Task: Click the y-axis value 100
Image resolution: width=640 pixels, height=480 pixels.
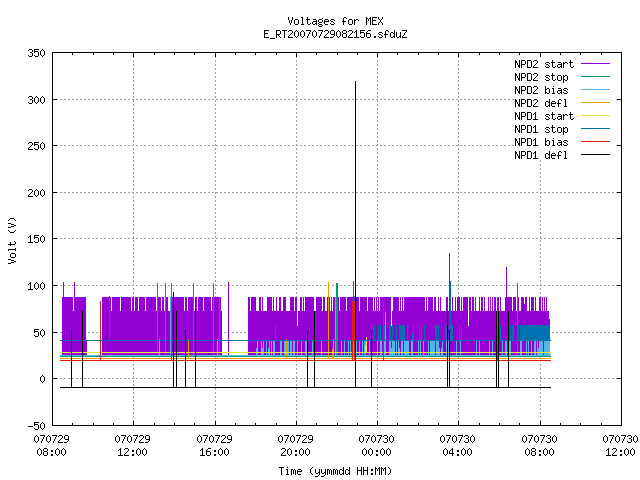Action: pyautogui.click(x=36, y=286)
